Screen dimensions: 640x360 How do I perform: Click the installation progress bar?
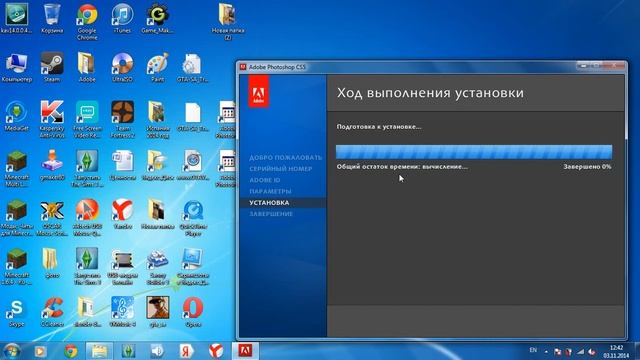point(474,152)
